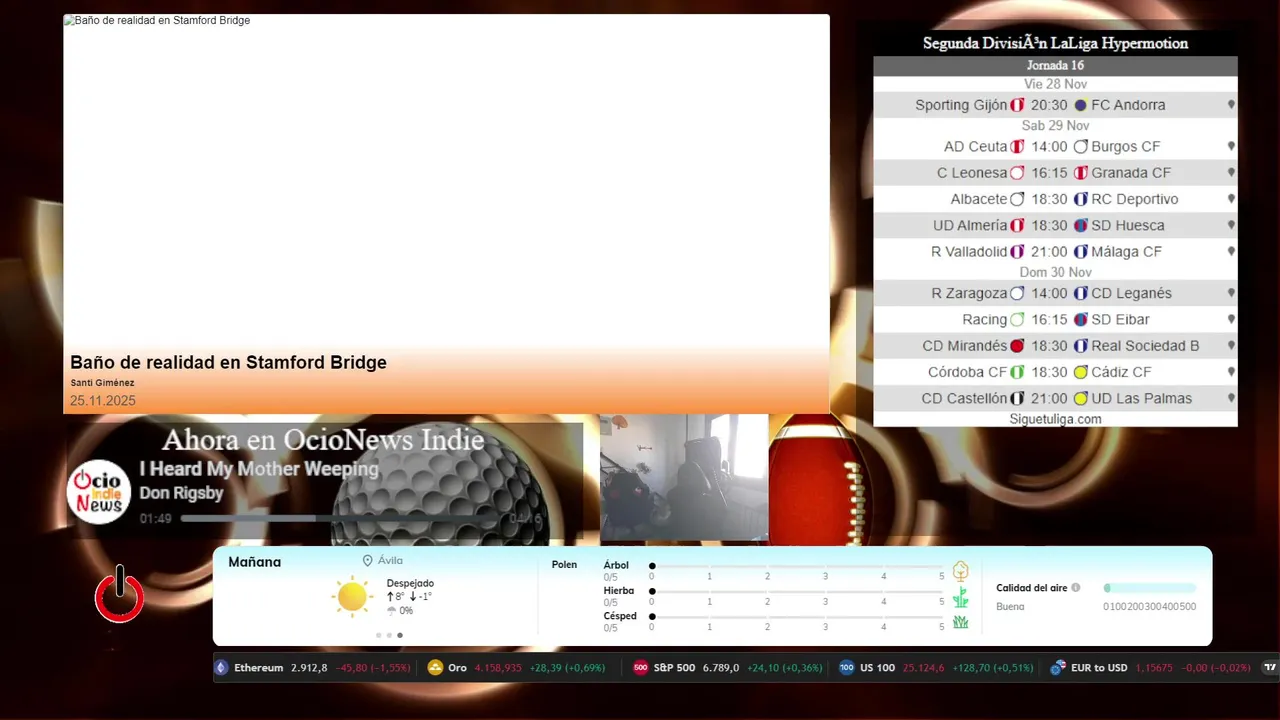Click the FC Andorra crest
The width and height of the screenshot is (1280, 720).
coord(1080,105)
